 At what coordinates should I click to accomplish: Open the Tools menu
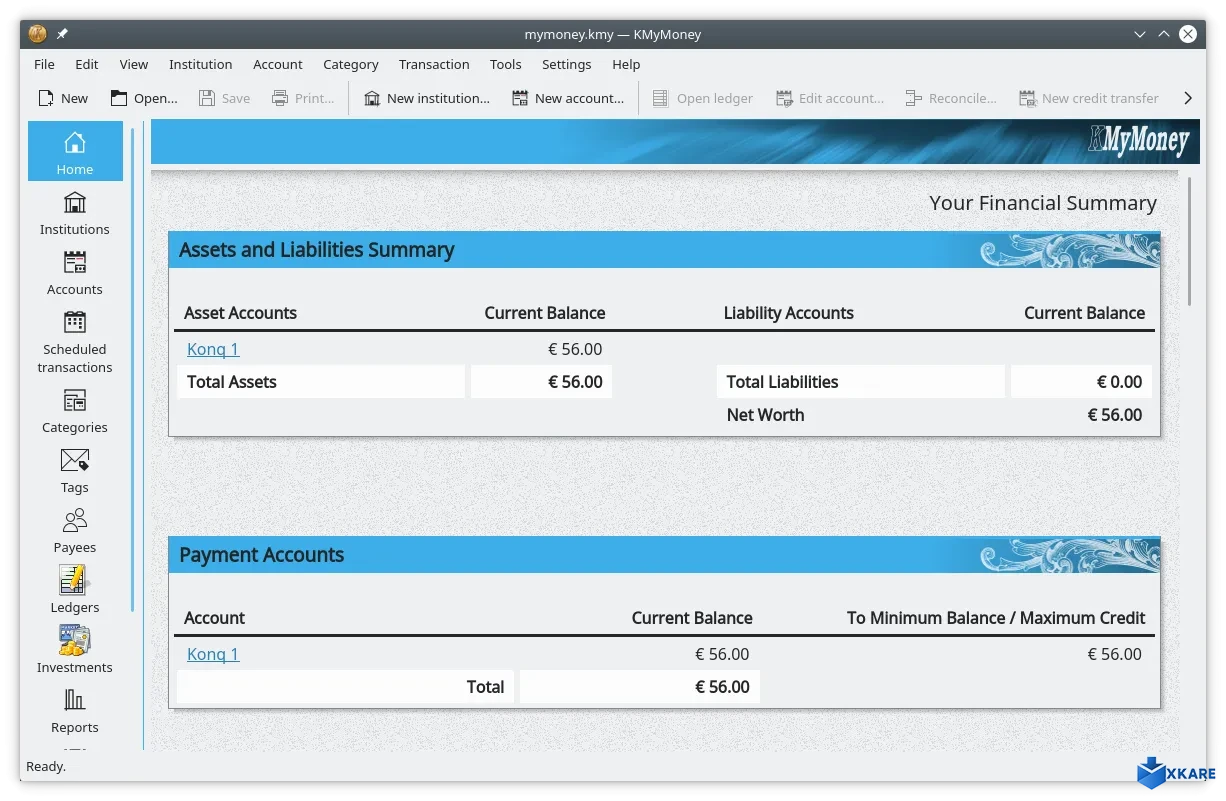(x=506, y=64)
